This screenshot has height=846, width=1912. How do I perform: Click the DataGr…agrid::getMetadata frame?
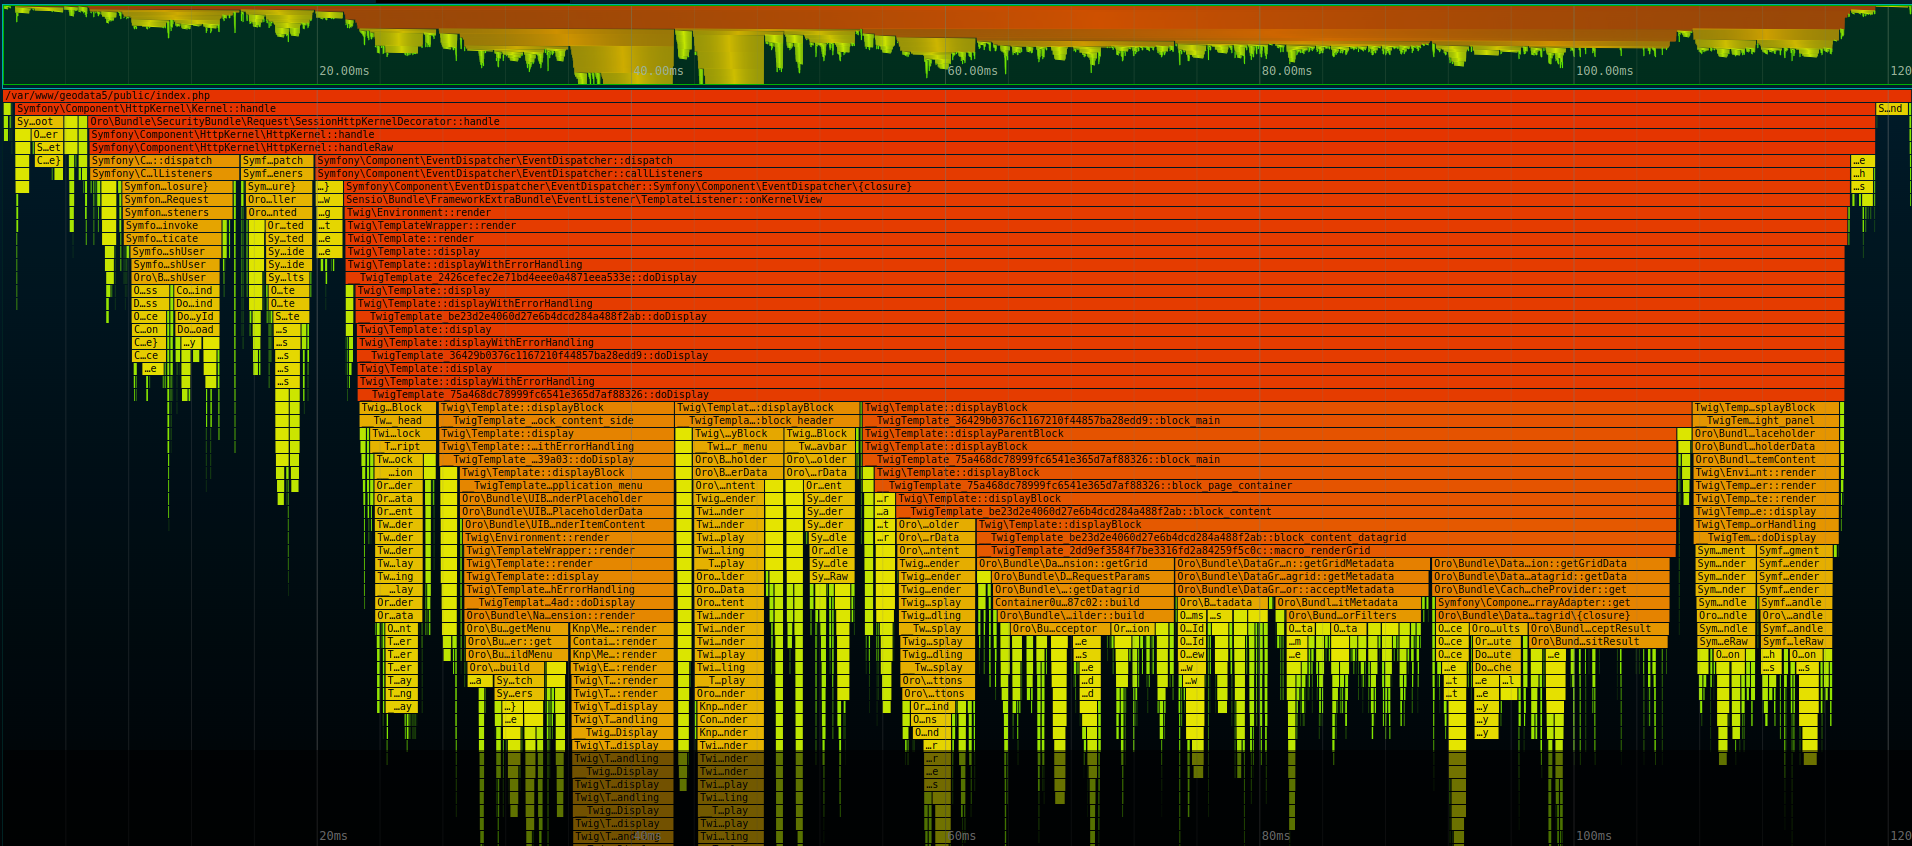click(1302, 577)
